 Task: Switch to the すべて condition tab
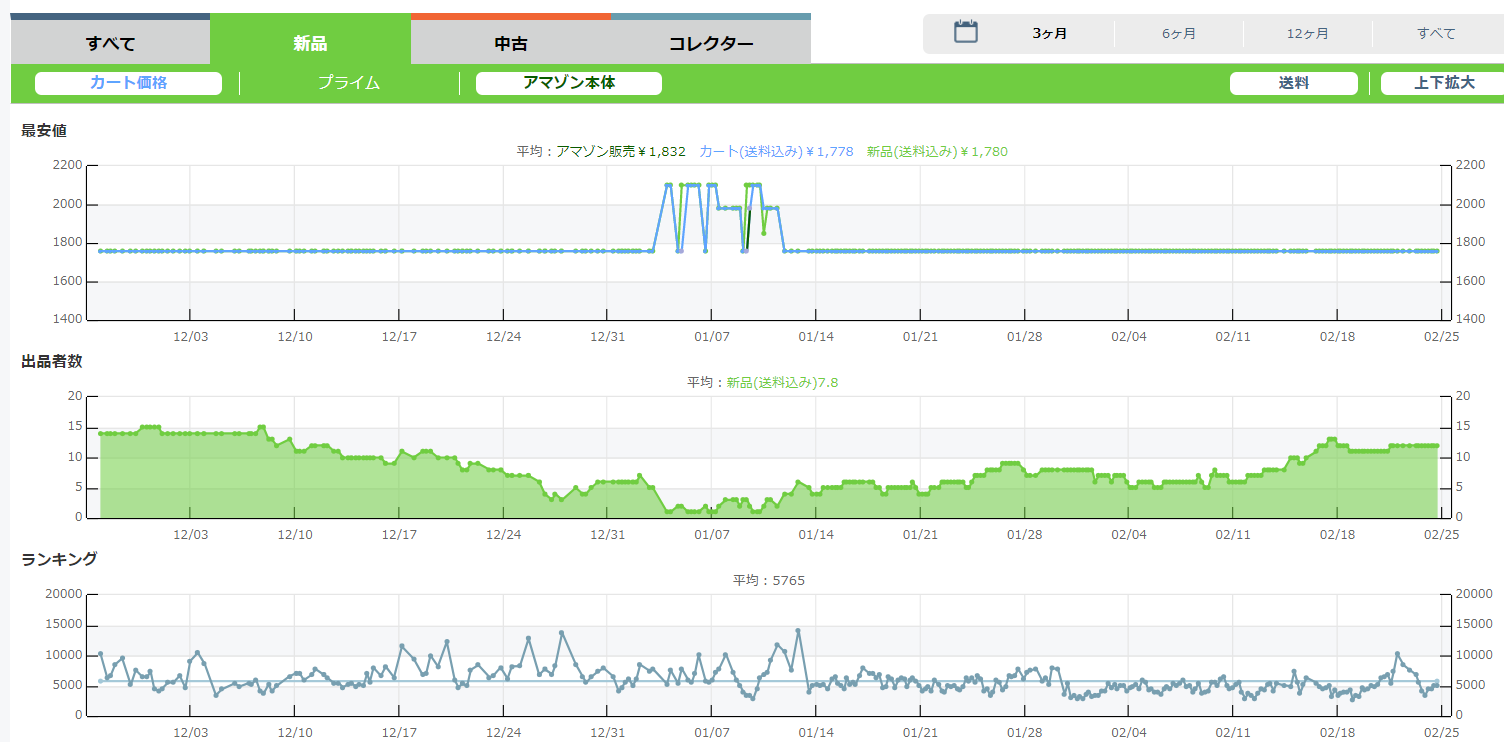pyautogui.click(x=110, y=43)
